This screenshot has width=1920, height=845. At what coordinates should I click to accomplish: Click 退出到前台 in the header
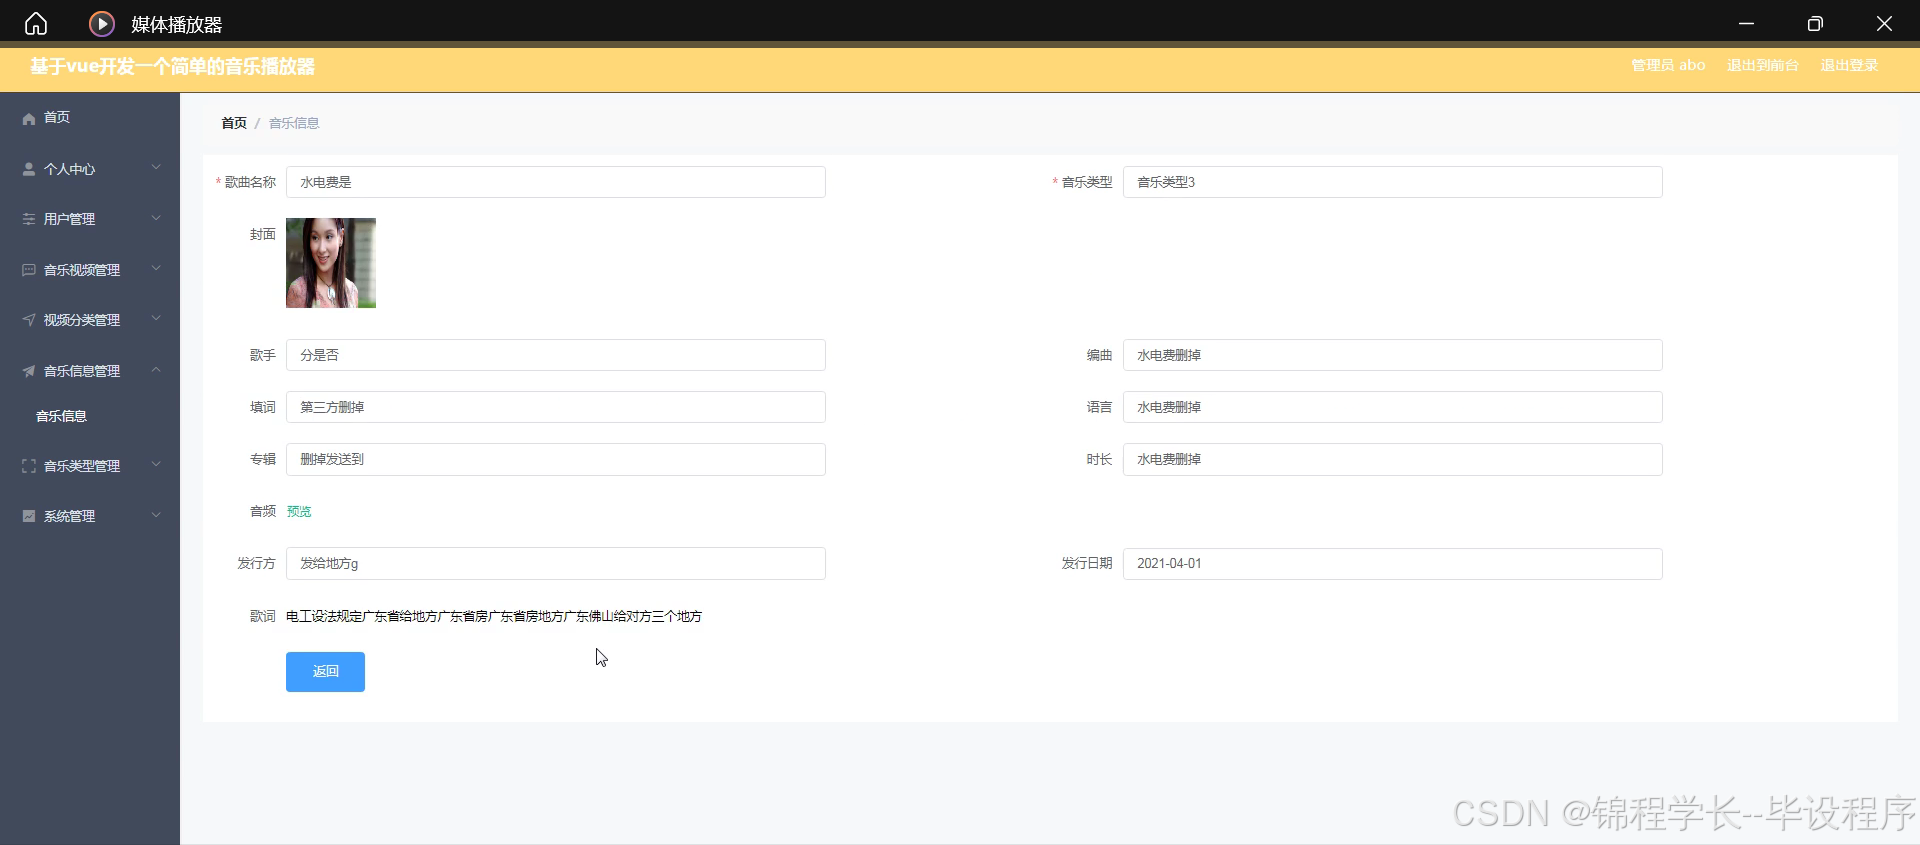[1762, 65]
